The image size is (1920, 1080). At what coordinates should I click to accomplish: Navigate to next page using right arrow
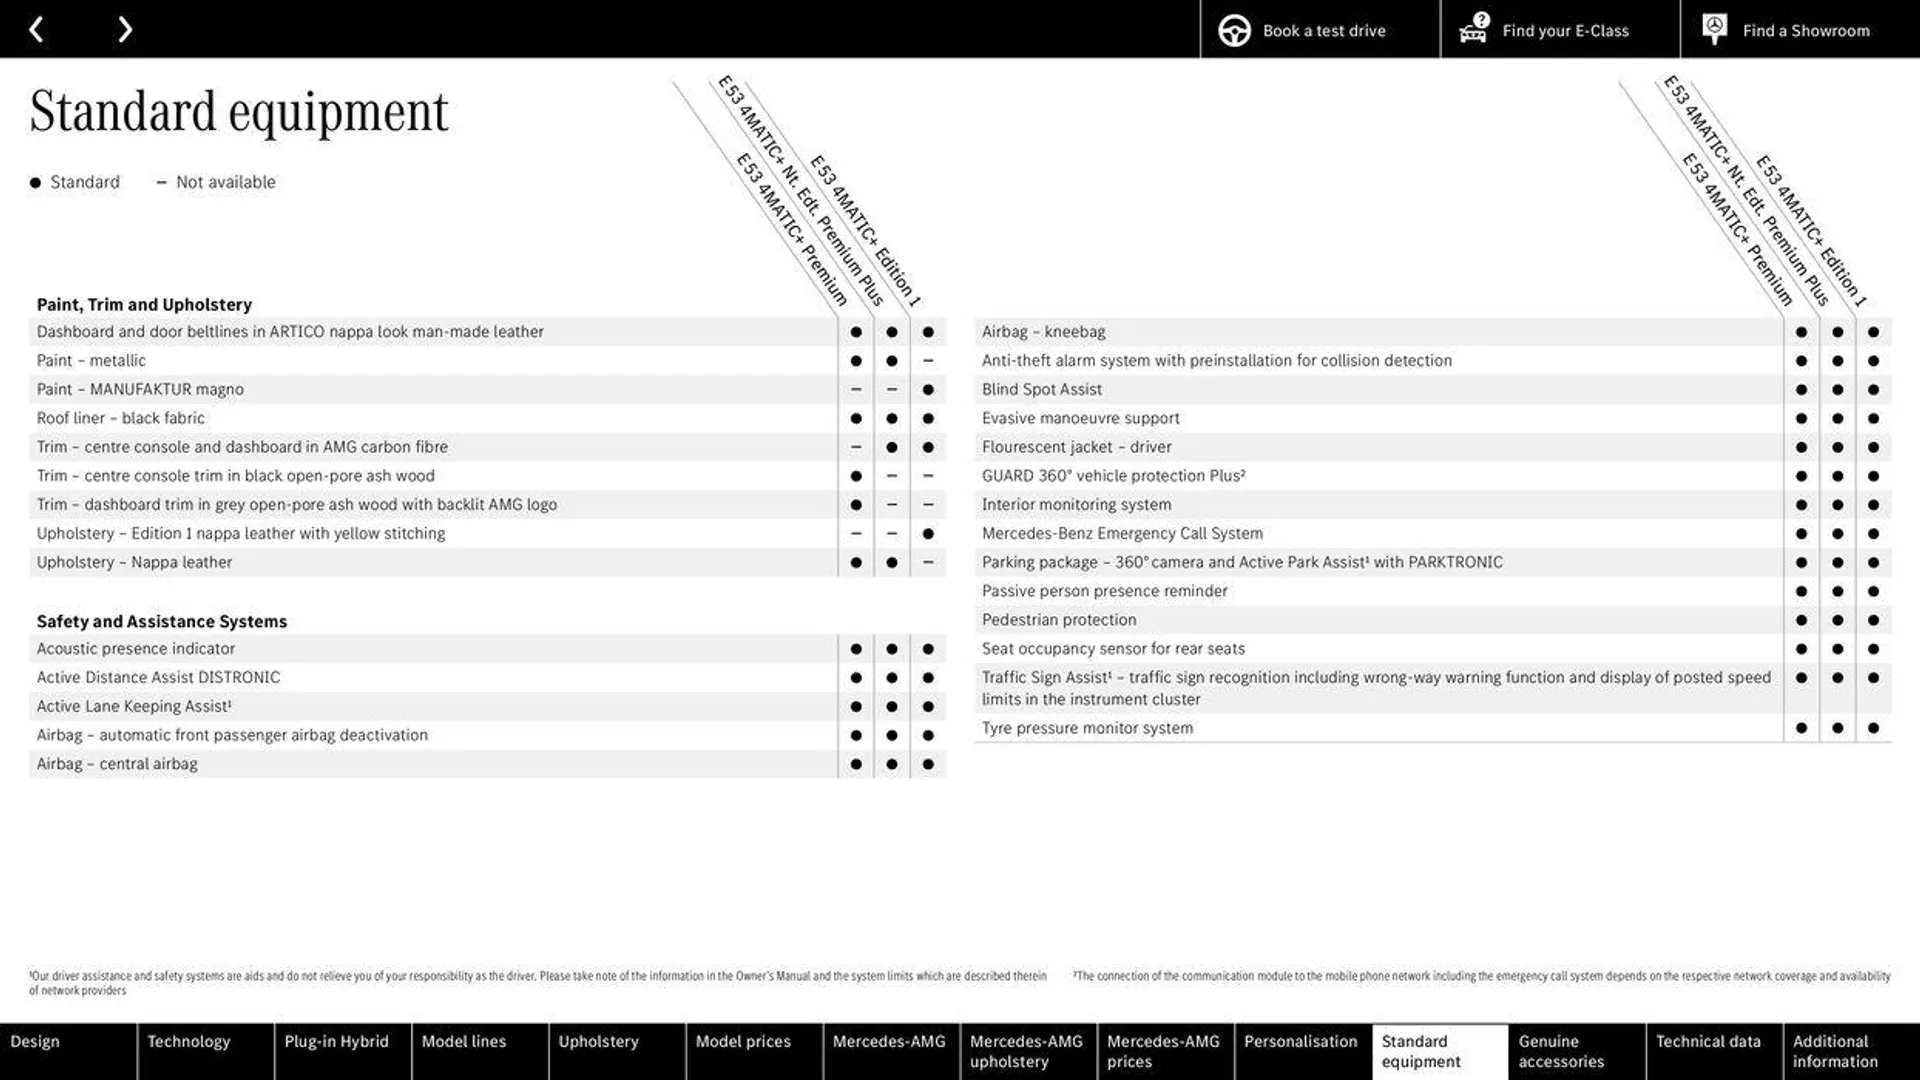click(x=123, y=28)
